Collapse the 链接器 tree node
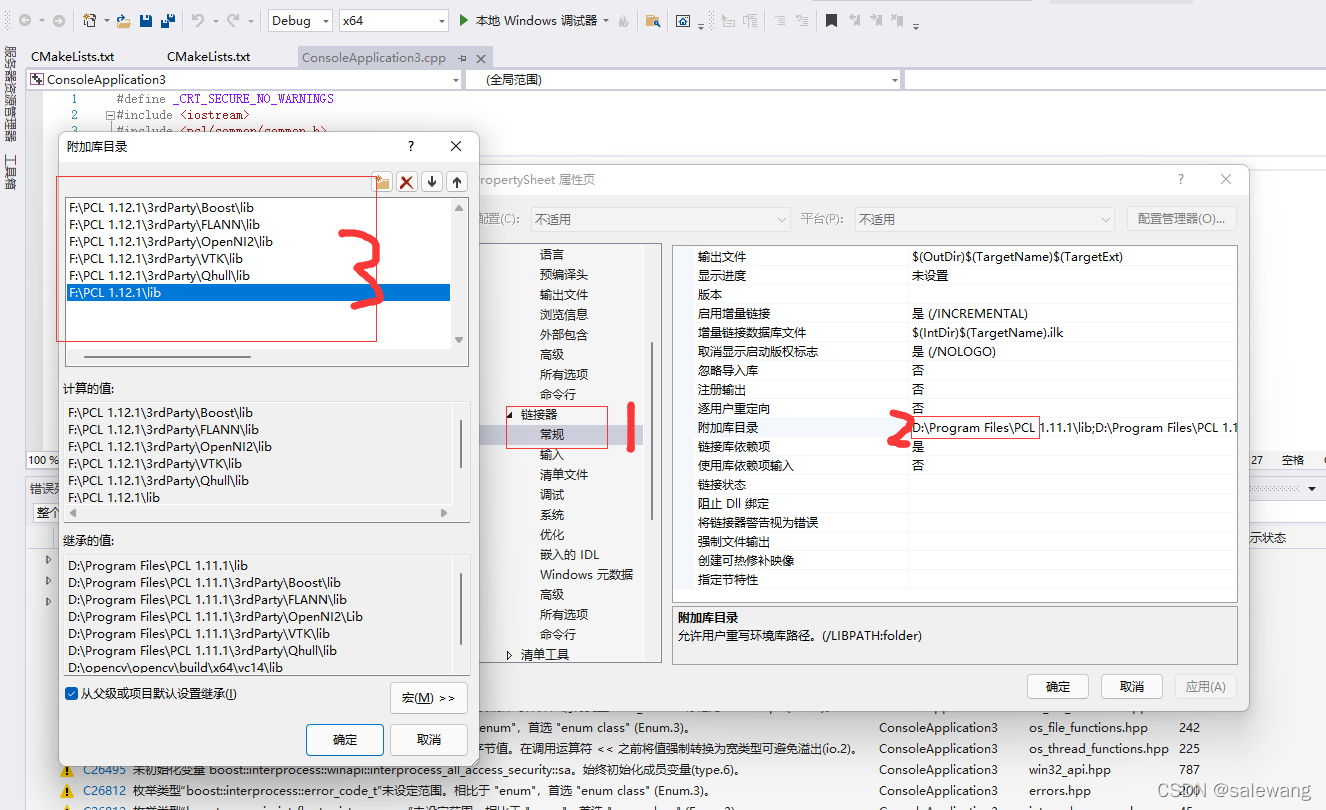This screenshot has height=810, width=1326. point(511,415)
